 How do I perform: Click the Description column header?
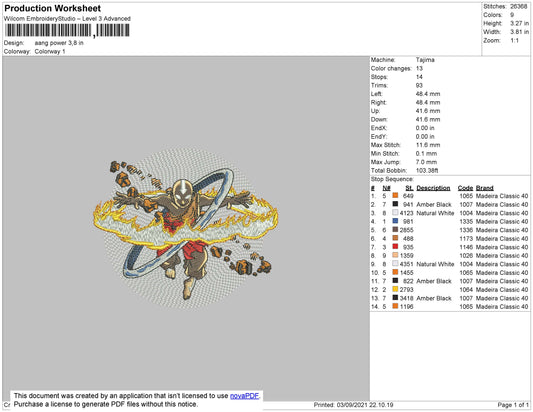coord(433,188)
